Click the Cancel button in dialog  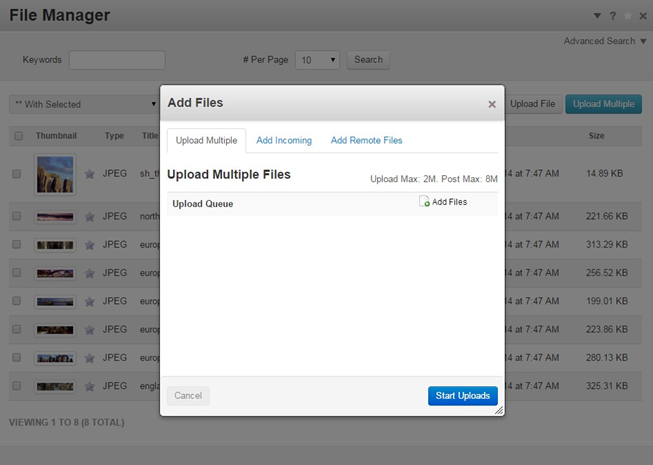click(188, 396)
